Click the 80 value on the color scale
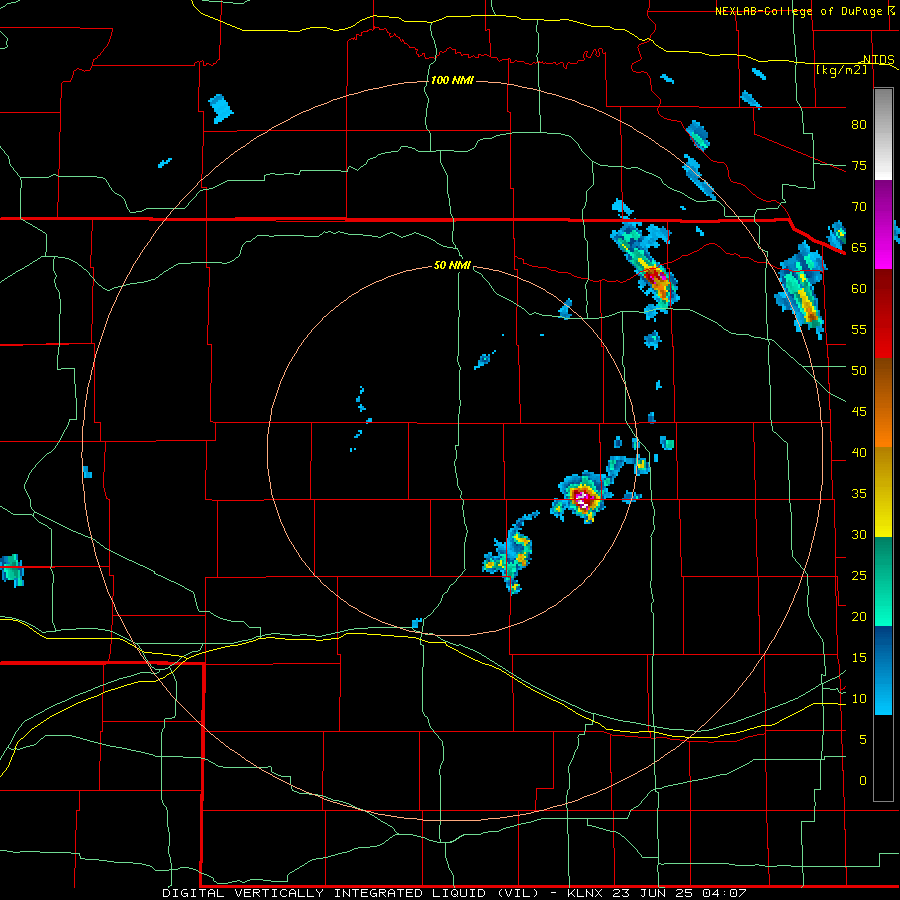Viewport: 900px width, 900px height. (859, 125)
